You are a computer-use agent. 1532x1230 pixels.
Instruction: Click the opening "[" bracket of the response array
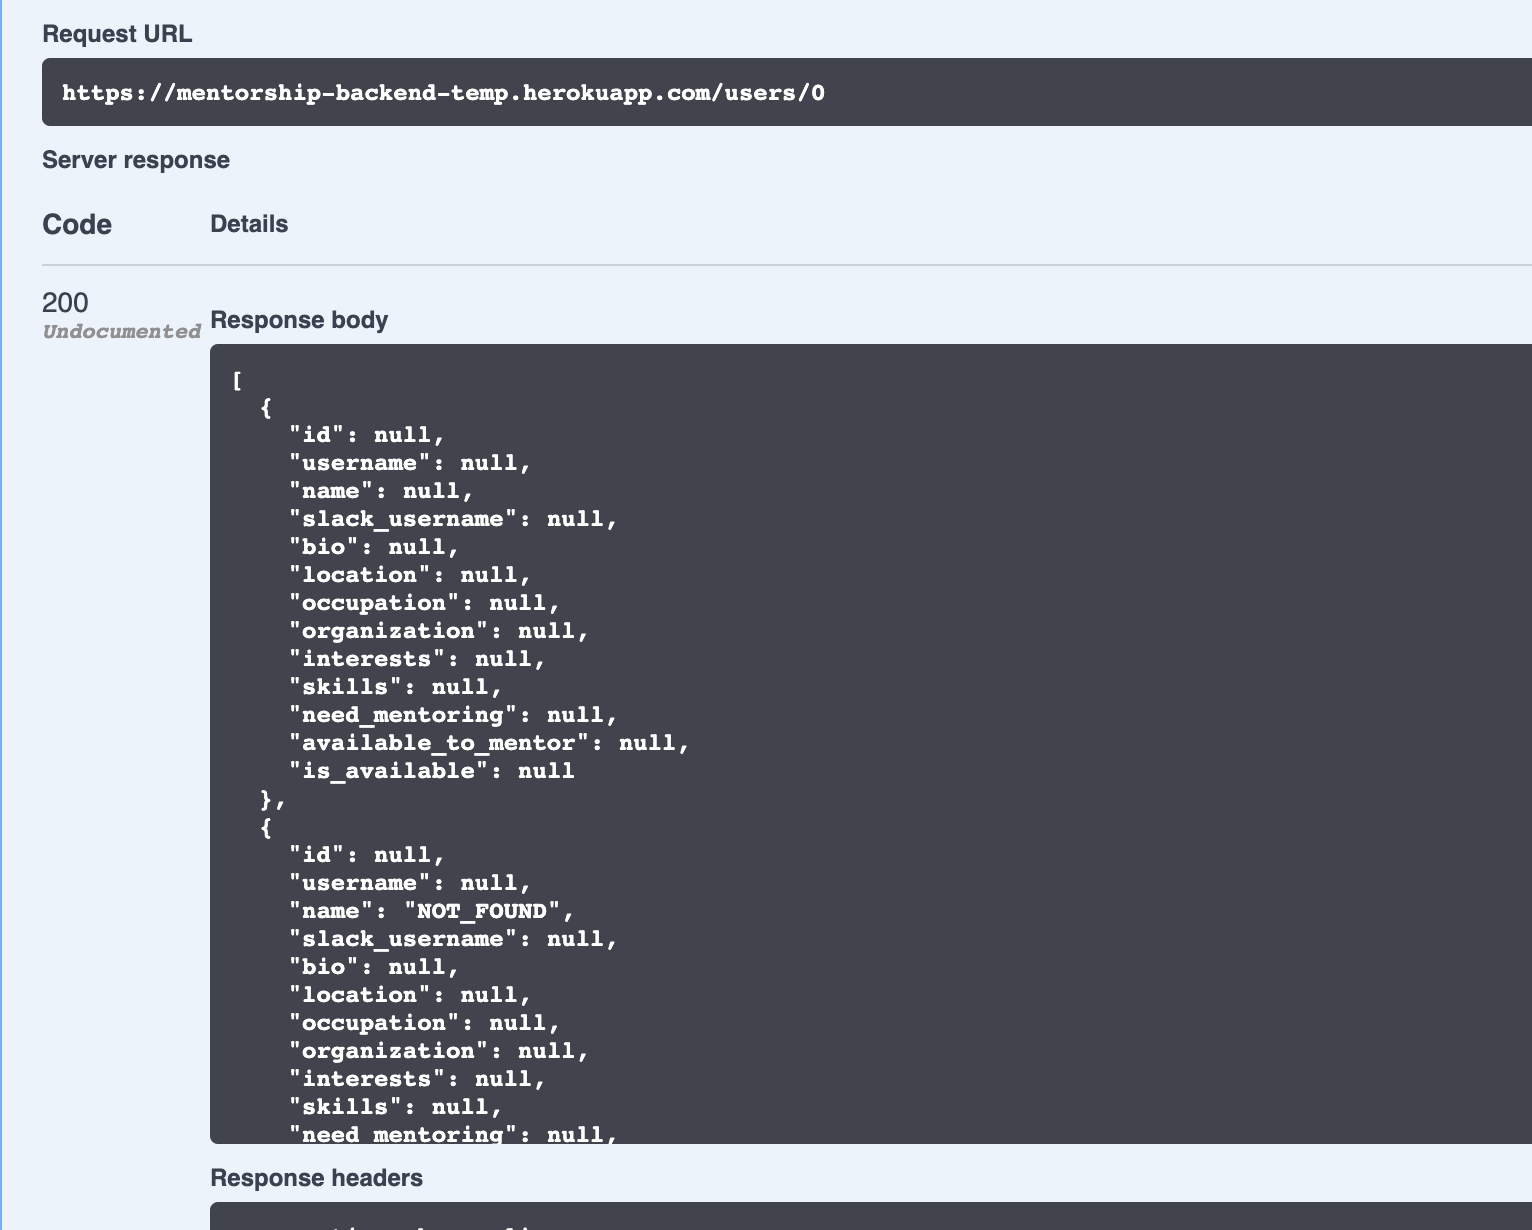tap(237, 379)
